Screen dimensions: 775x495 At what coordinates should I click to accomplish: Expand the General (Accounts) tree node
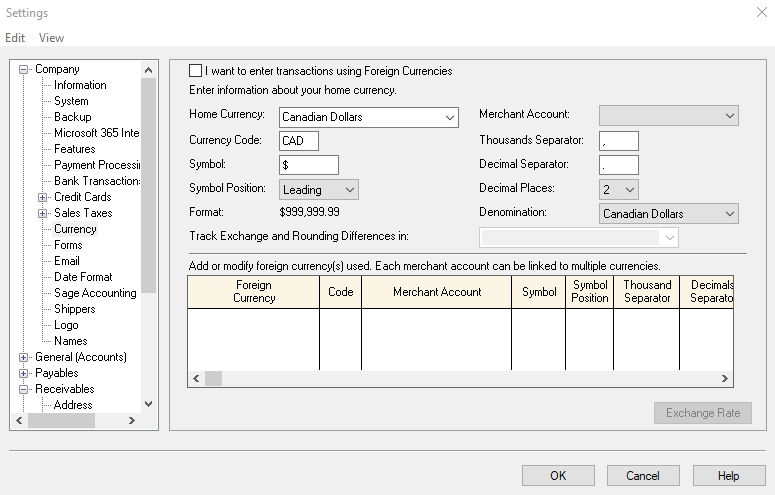[24, 357]
